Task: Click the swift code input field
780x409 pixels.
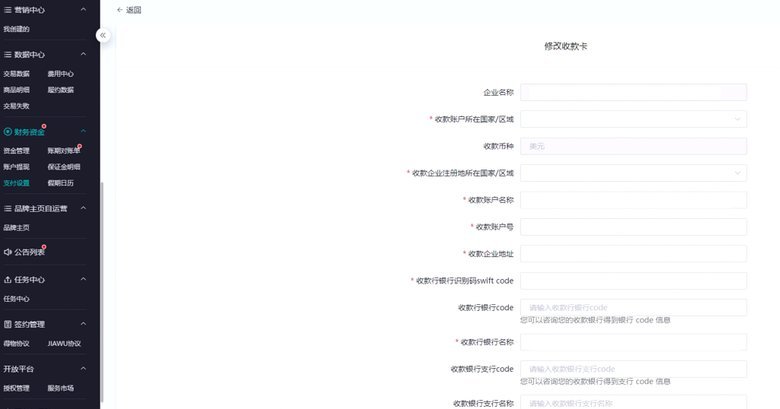Action: point(633,281)
